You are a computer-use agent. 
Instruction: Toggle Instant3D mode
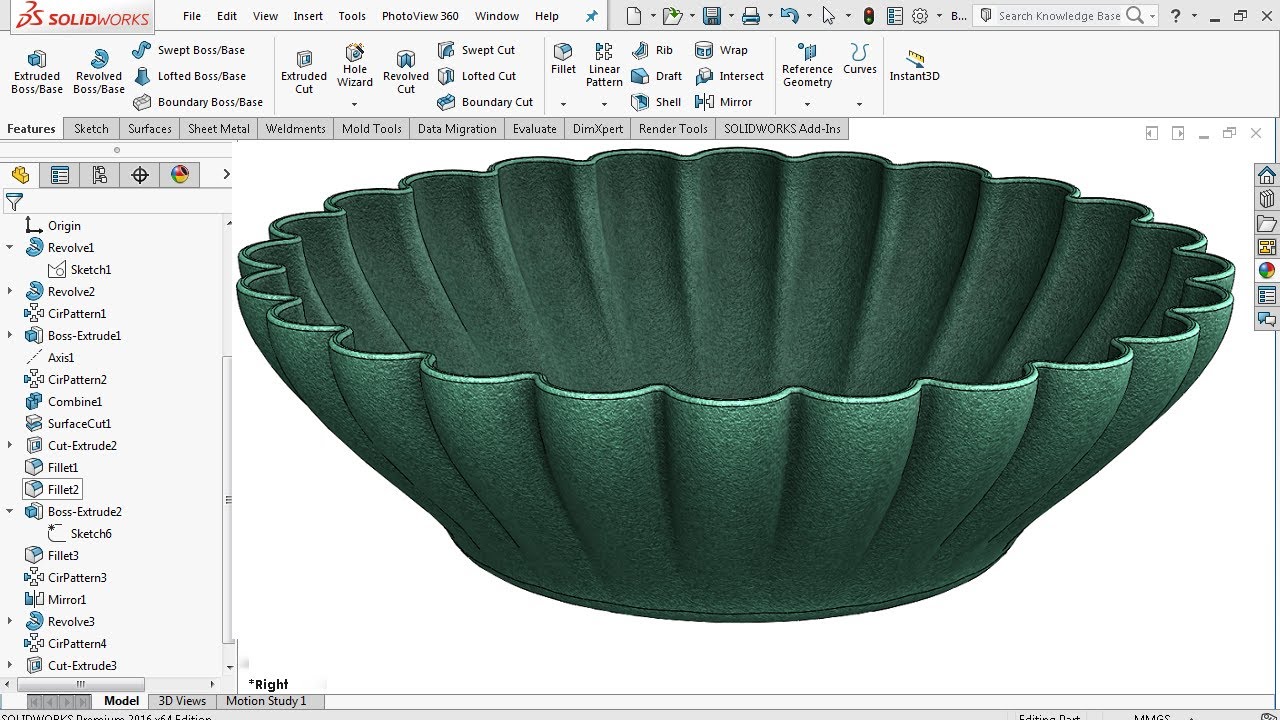coord(915,66)
